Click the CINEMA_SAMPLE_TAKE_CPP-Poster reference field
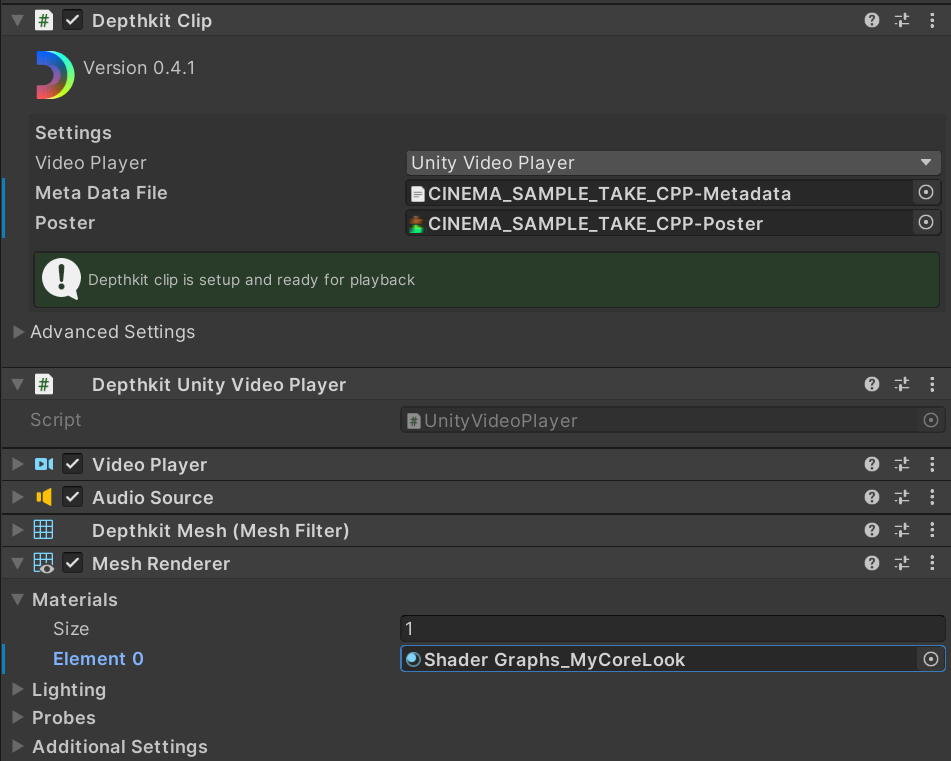This screenshot has height=761, width=951. pos(660,222)
